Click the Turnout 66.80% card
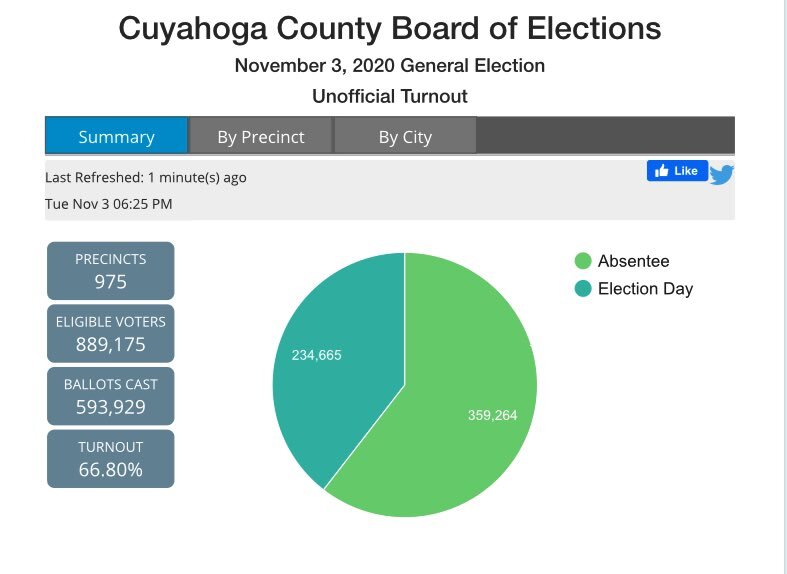The width and height of the screenshot is (787, 574). [x=110, y=459]
